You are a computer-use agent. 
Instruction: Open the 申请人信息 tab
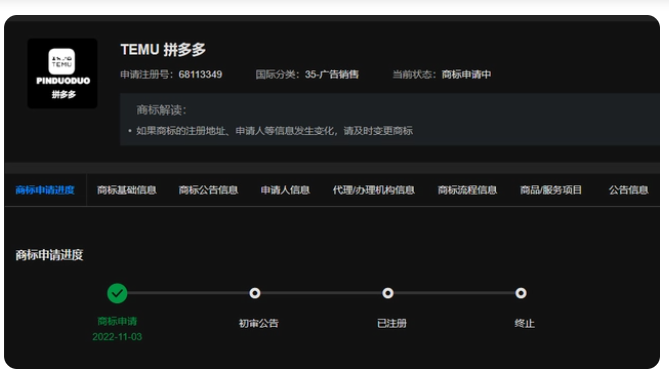(285, 190)
